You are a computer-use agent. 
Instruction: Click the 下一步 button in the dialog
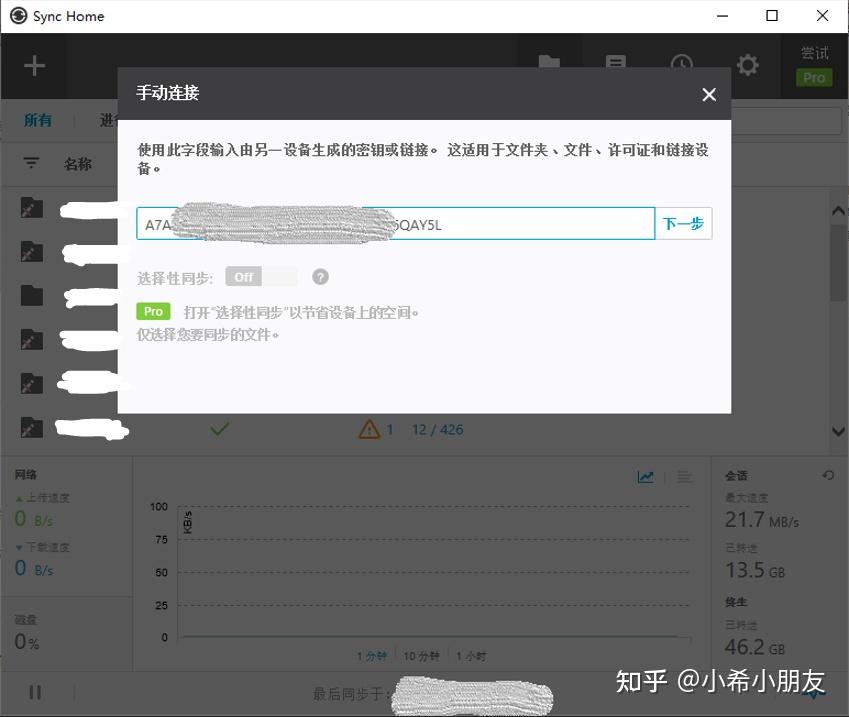(684, 223)
